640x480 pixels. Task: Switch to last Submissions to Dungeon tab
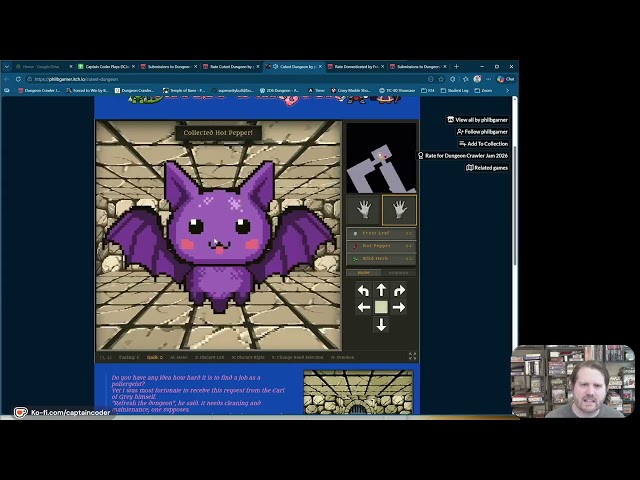[x=418, y=67]
